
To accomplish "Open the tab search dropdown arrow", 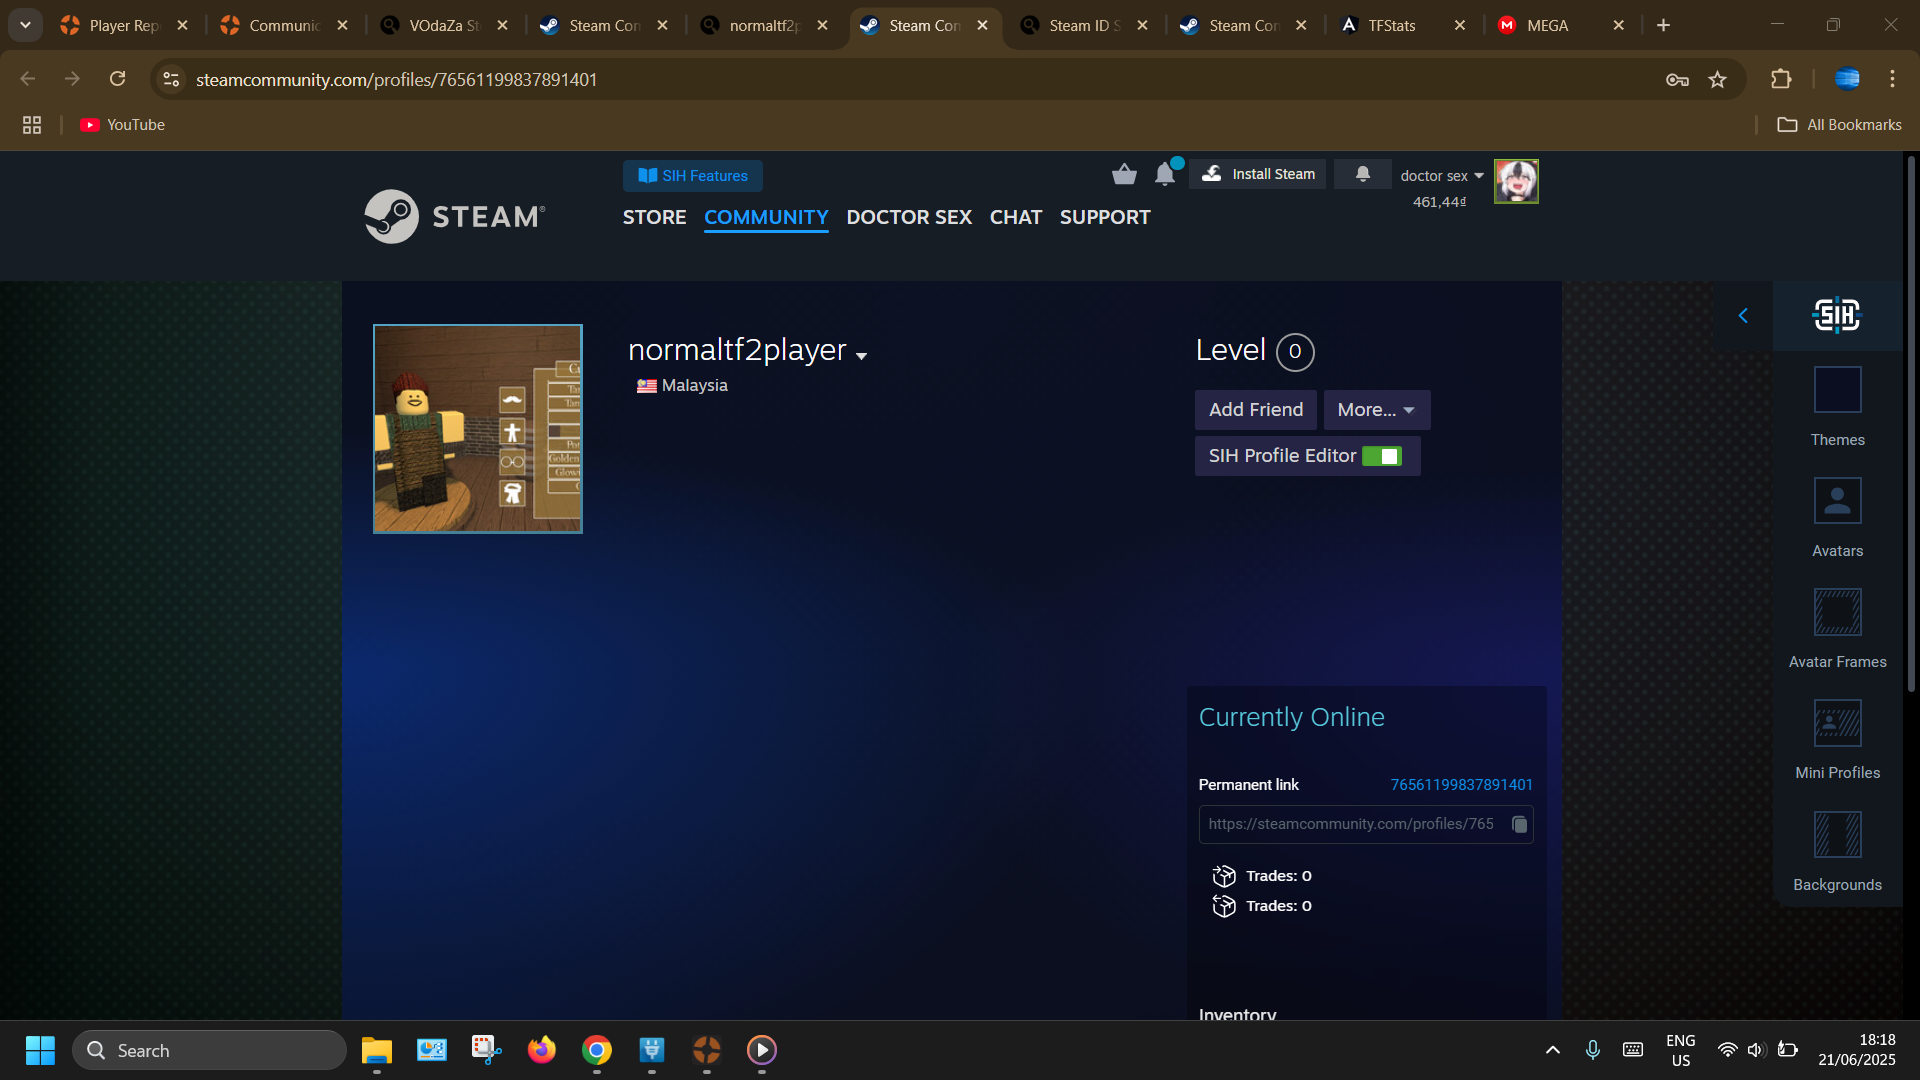I will (25, 25).
